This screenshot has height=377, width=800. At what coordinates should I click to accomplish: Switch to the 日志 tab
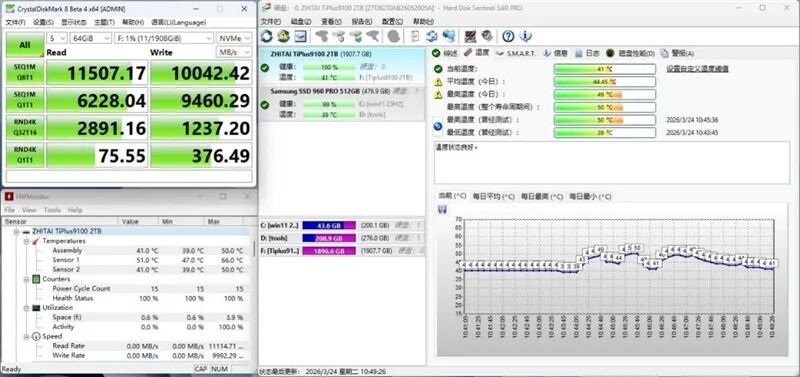click(587, 53)
